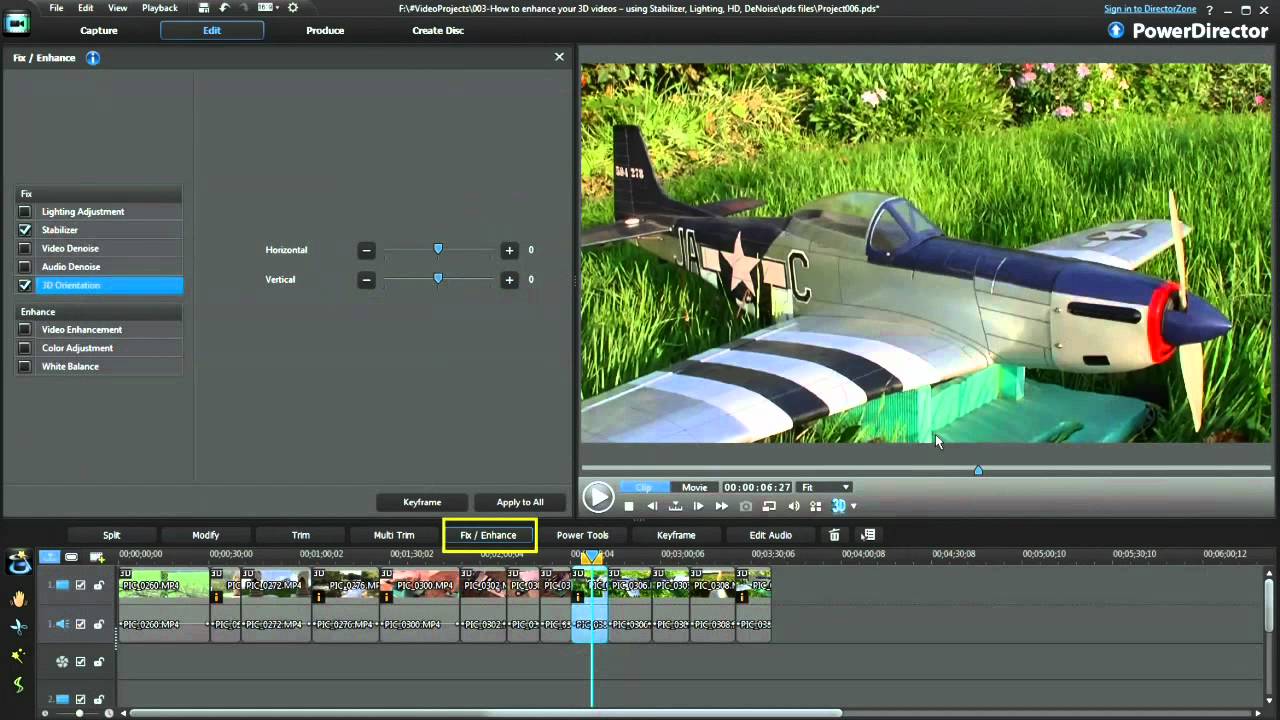Screen dimensions: 1280x720
Task: Select the Magic Fix wand tool
Action: click(x=18, y=656)
